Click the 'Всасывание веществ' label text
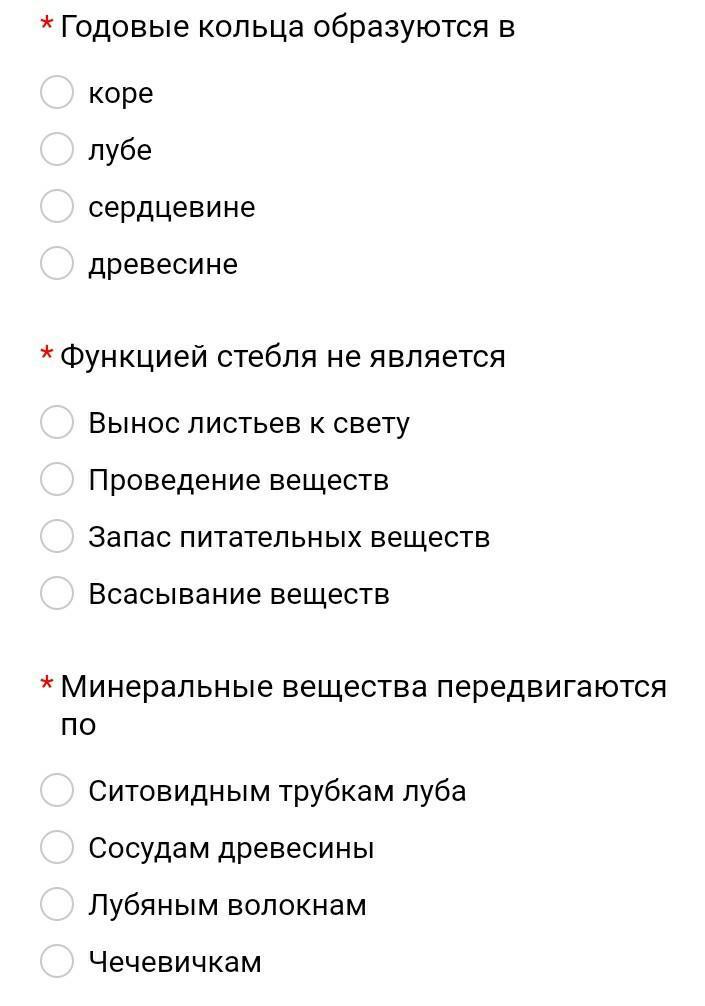The height and width of the screenshot is (1006, 705). 238,594
